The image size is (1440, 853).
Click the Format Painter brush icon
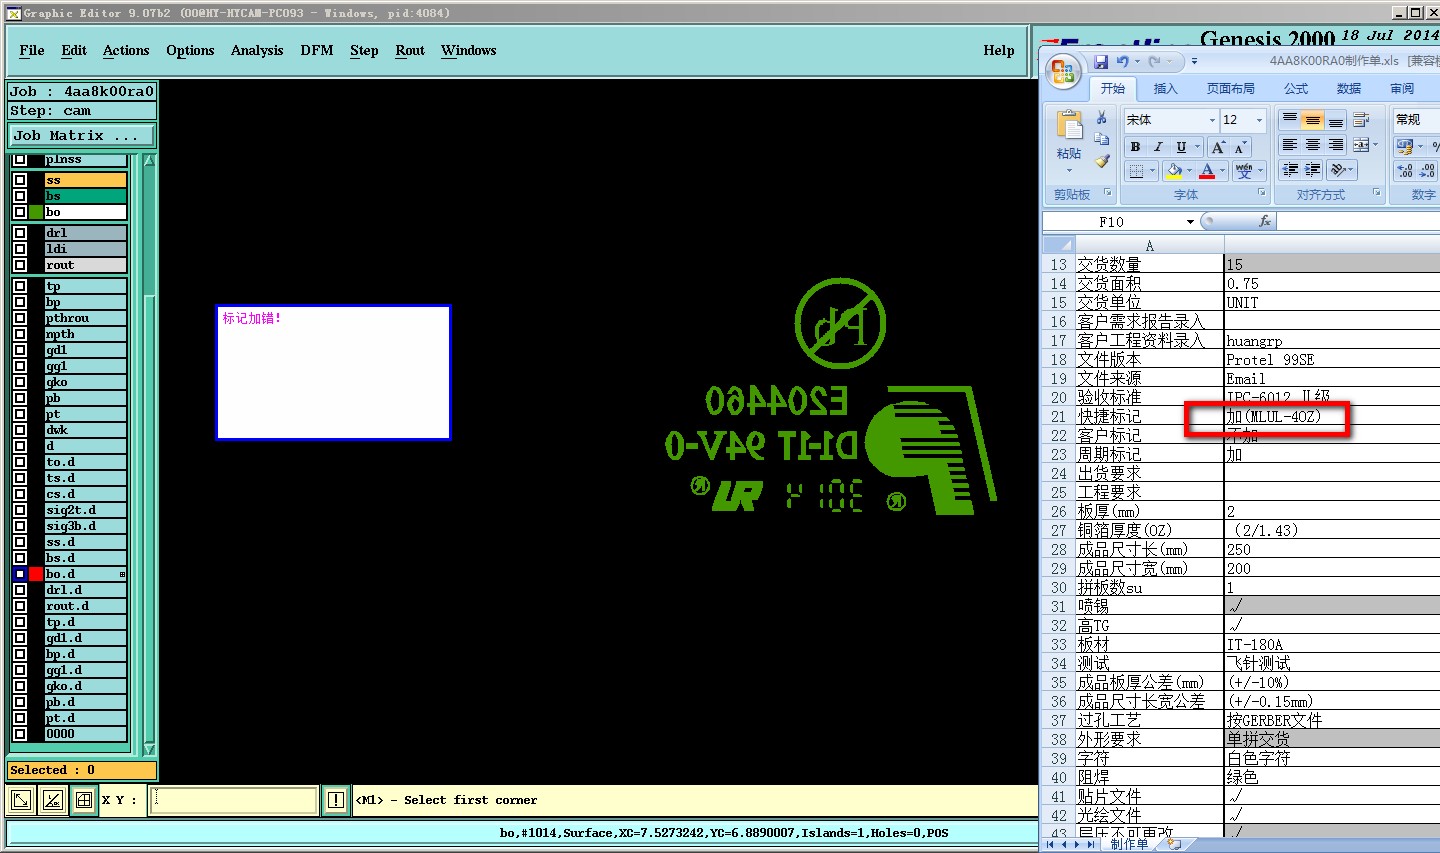point(1102,161)
